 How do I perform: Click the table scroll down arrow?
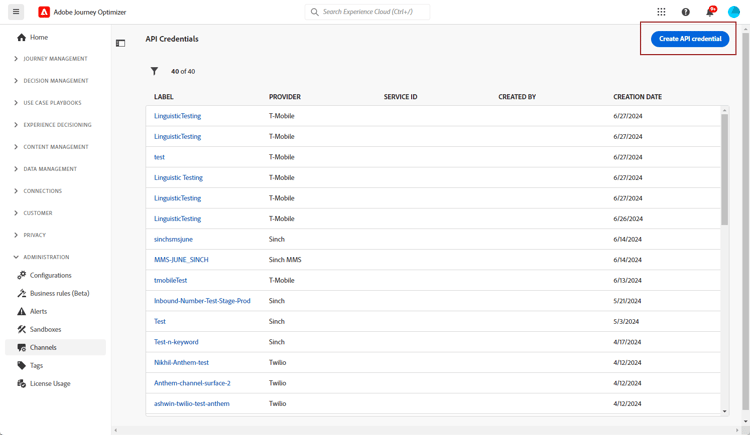coord(724,411)
